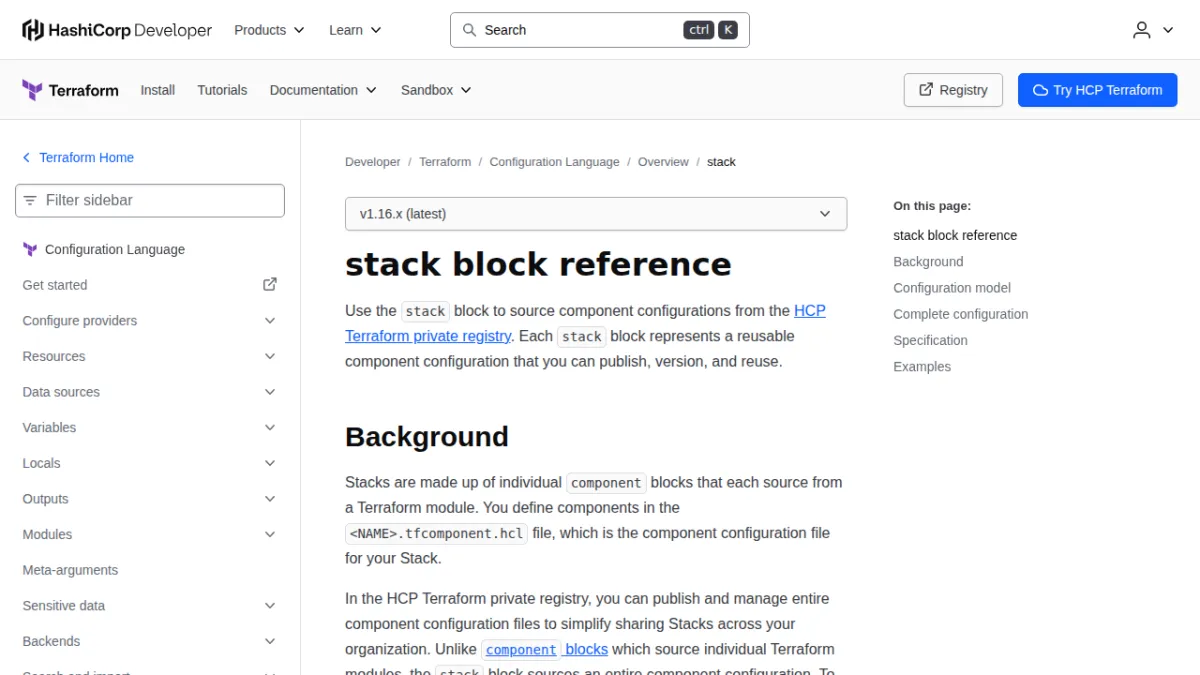The height and width of the screenshot is (675, 1200).
Task: Jump to Complete configuration section
Action: pyautogui.click(x=961, y=314)
